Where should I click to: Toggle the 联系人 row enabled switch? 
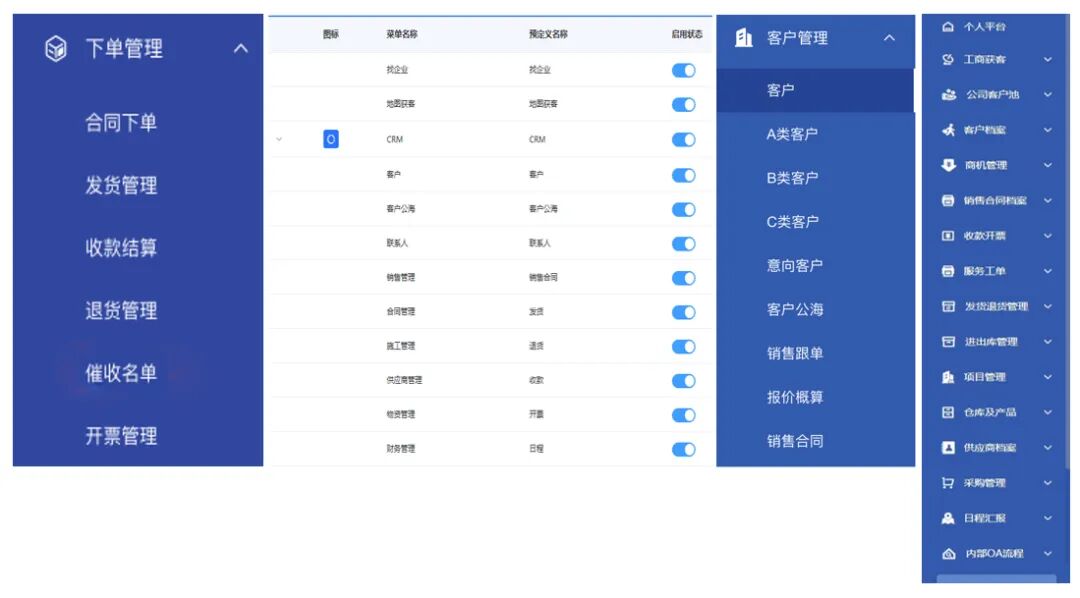tap(683, 244)
